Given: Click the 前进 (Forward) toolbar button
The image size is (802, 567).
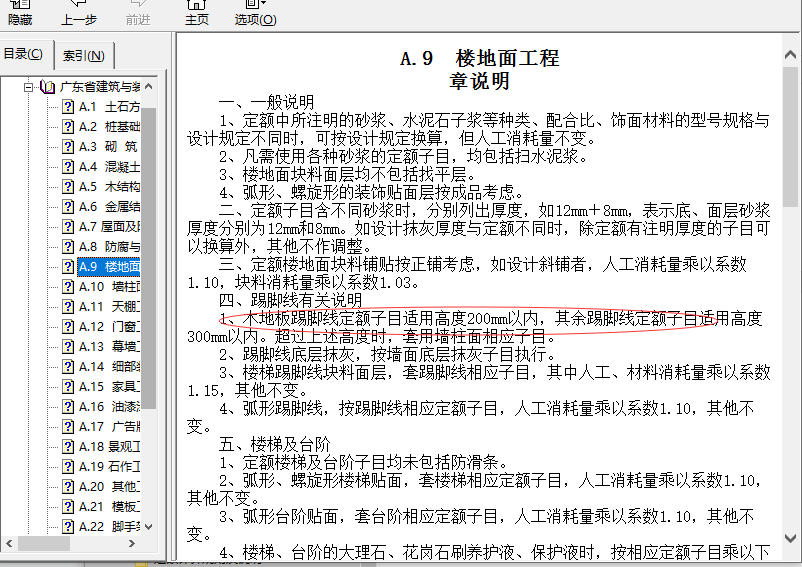Looking at the screenshot, I should [x=138, y=13].
